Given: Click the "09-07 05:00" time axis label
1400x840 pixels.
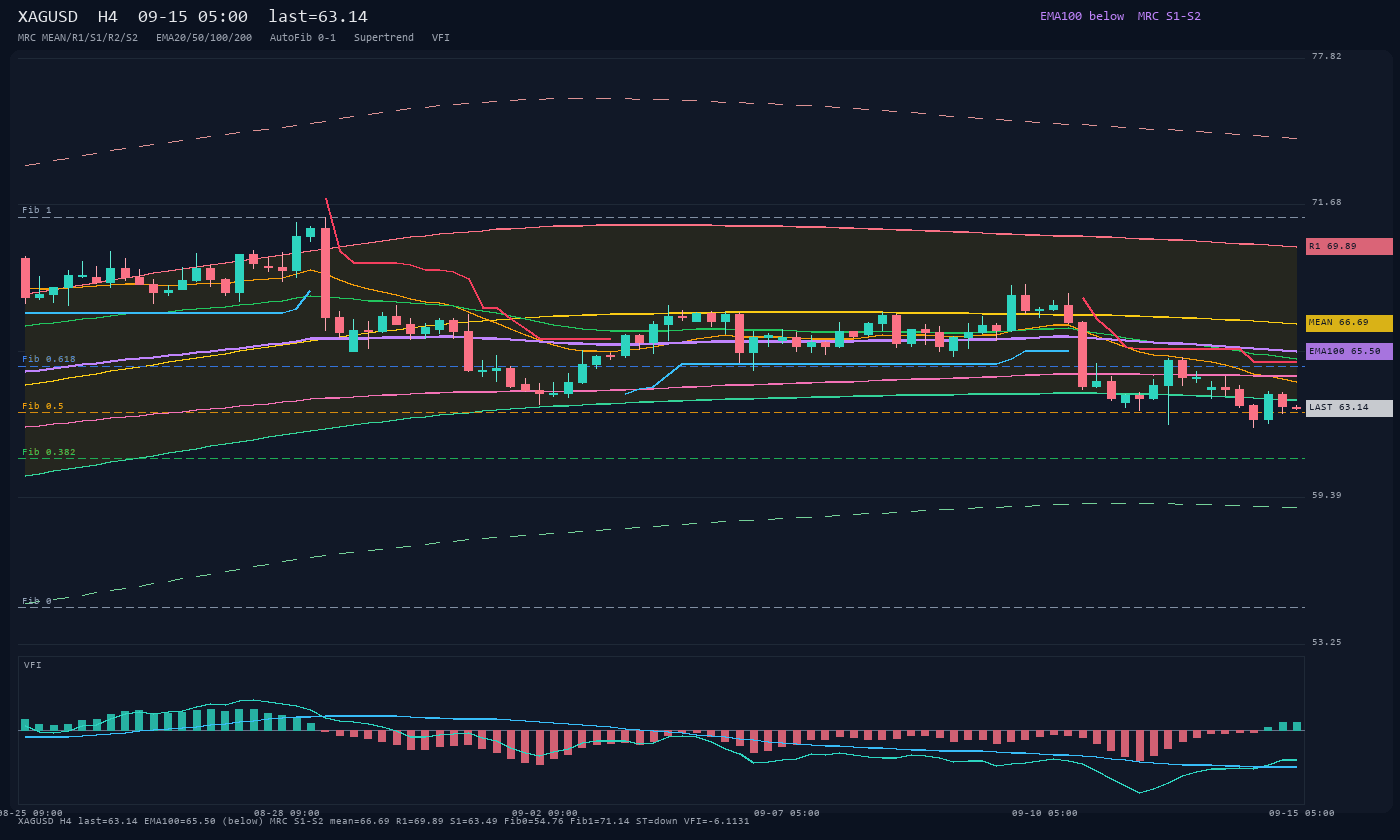Looking at the screenshot, I should (787, 813).
